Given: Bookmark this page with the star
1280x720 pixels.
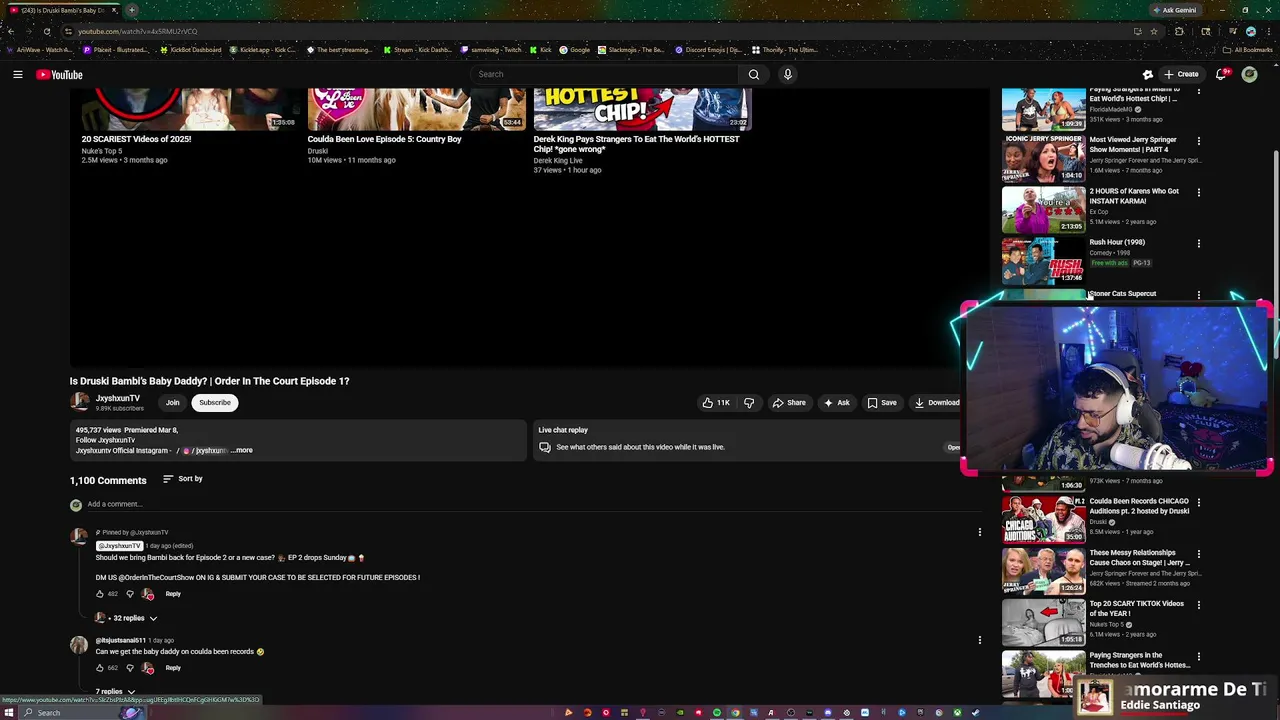Looking at the screenshot, I should (x=1153, y=31).
